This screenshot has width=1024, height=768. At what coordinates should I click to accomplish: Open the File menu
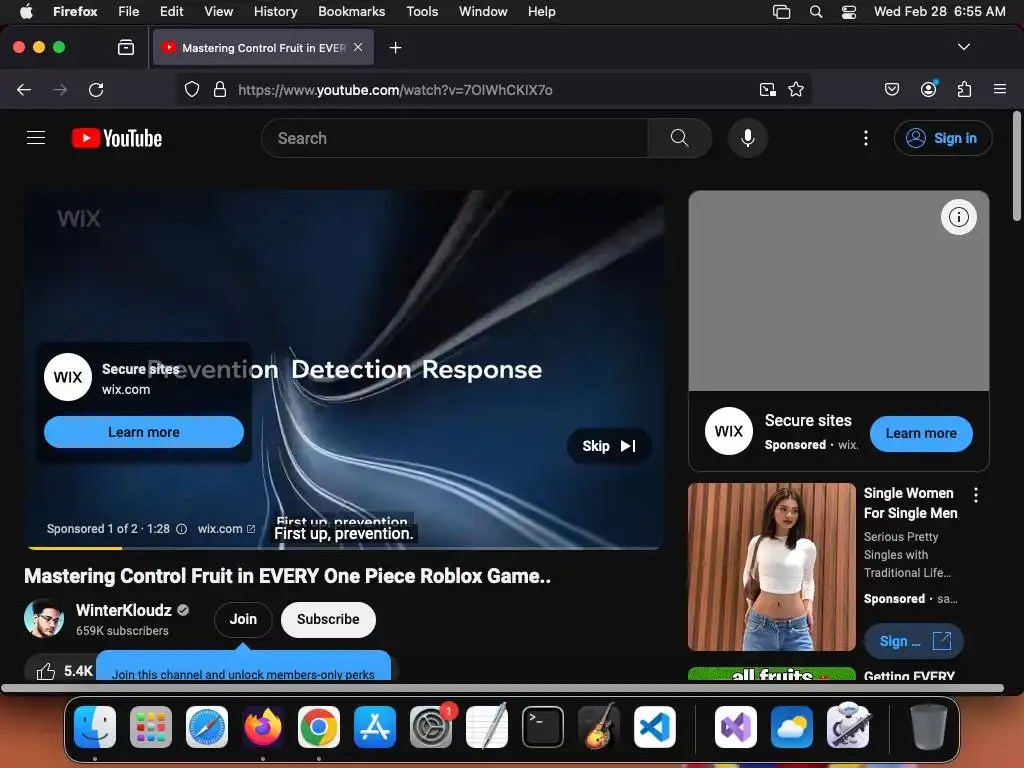tap(128, 11)
